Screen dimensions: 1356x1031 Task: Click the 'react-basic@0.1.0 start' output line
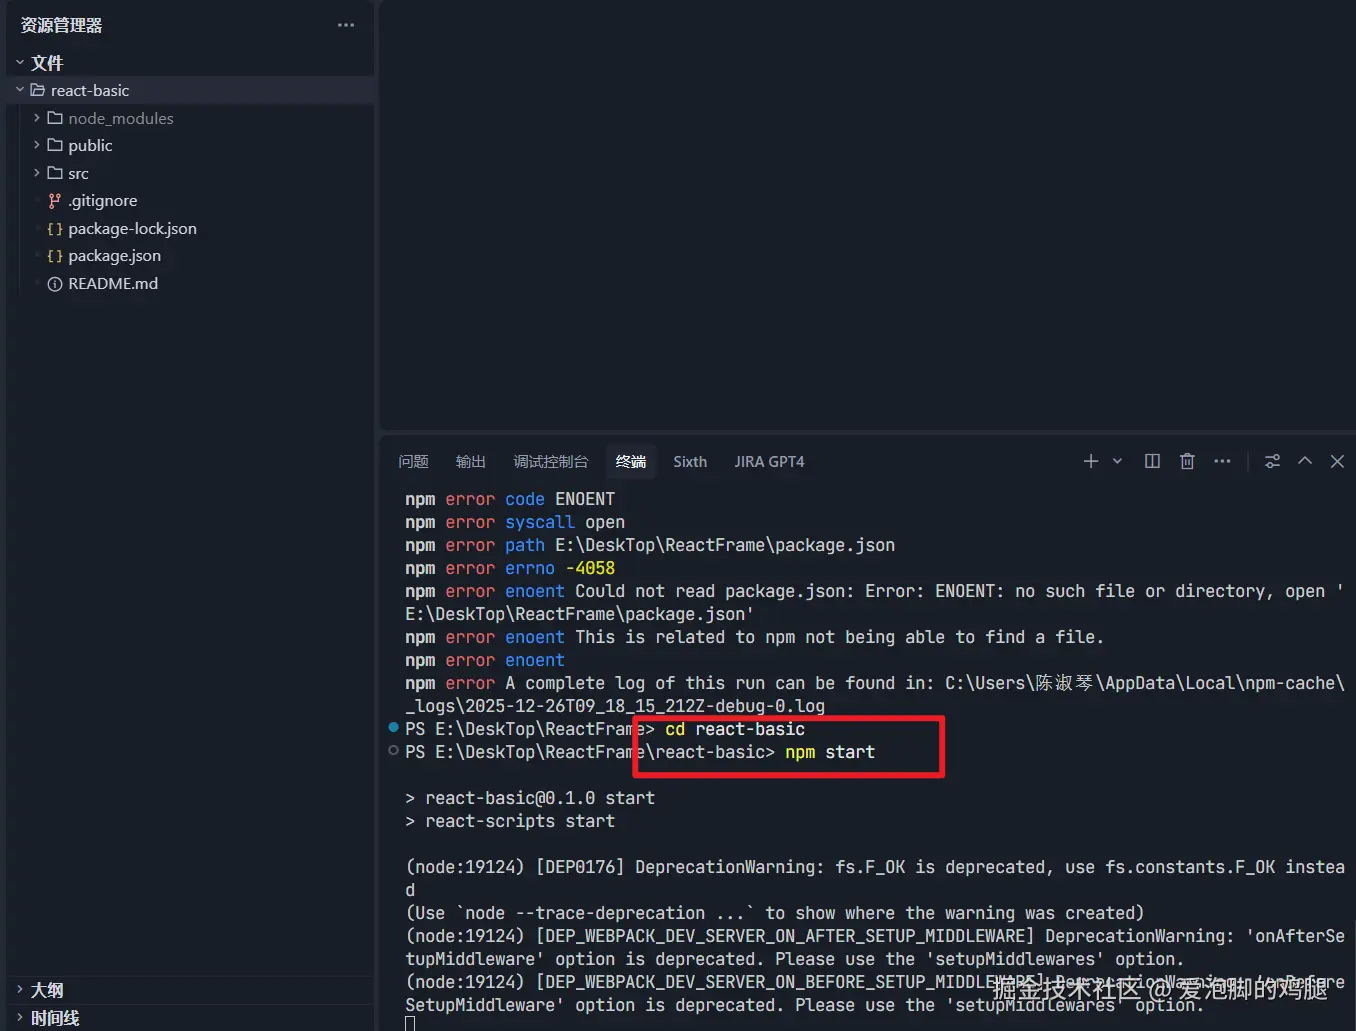[530, 798]
